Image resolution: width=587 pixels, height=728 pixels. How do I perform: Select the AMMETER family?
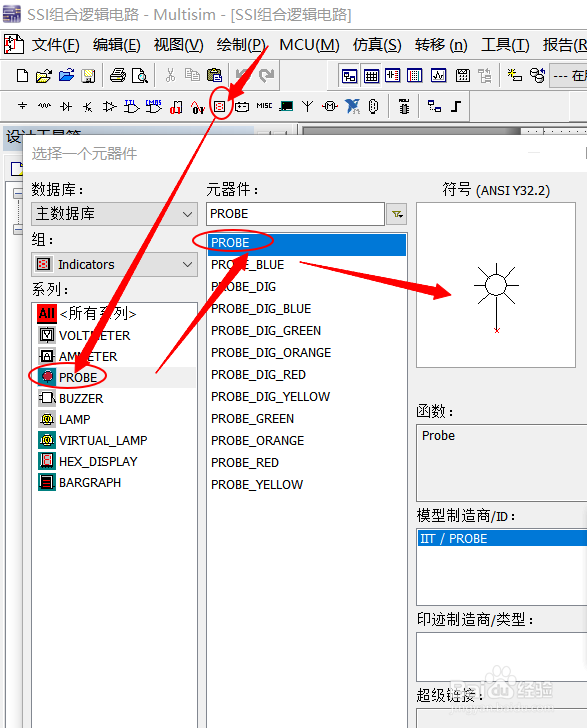(x=115, y=356)
